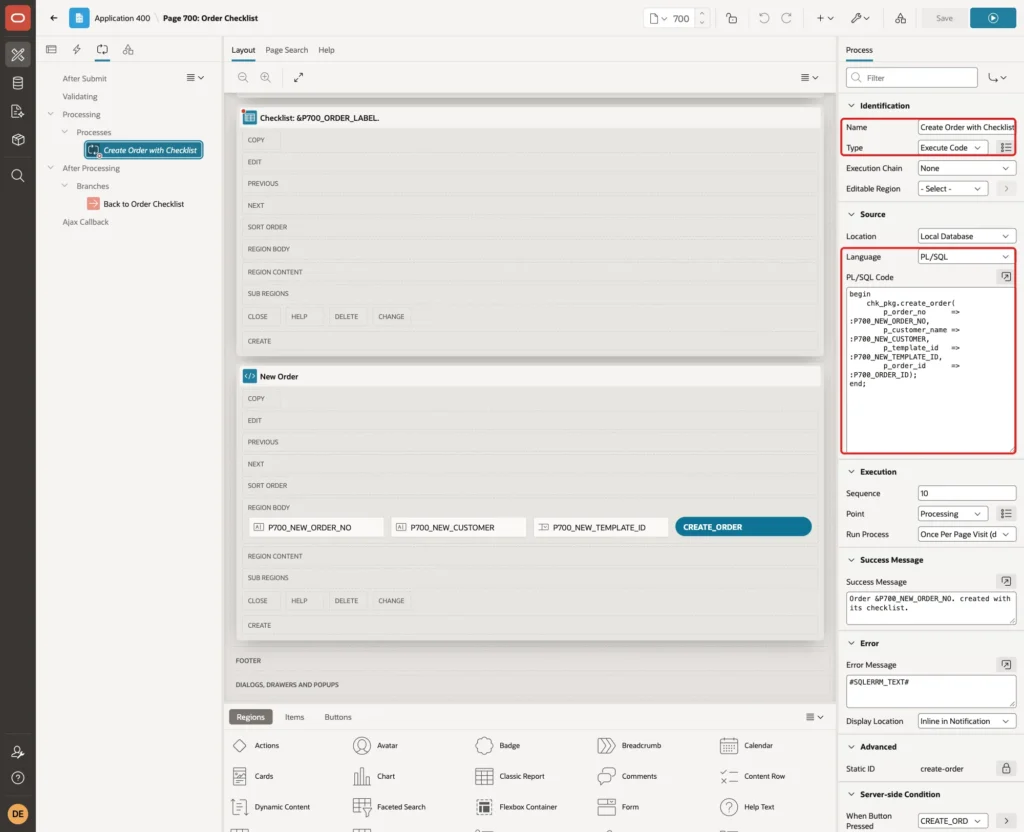
Task: Switch to the Processing tab icon
Action: (103, 50)
